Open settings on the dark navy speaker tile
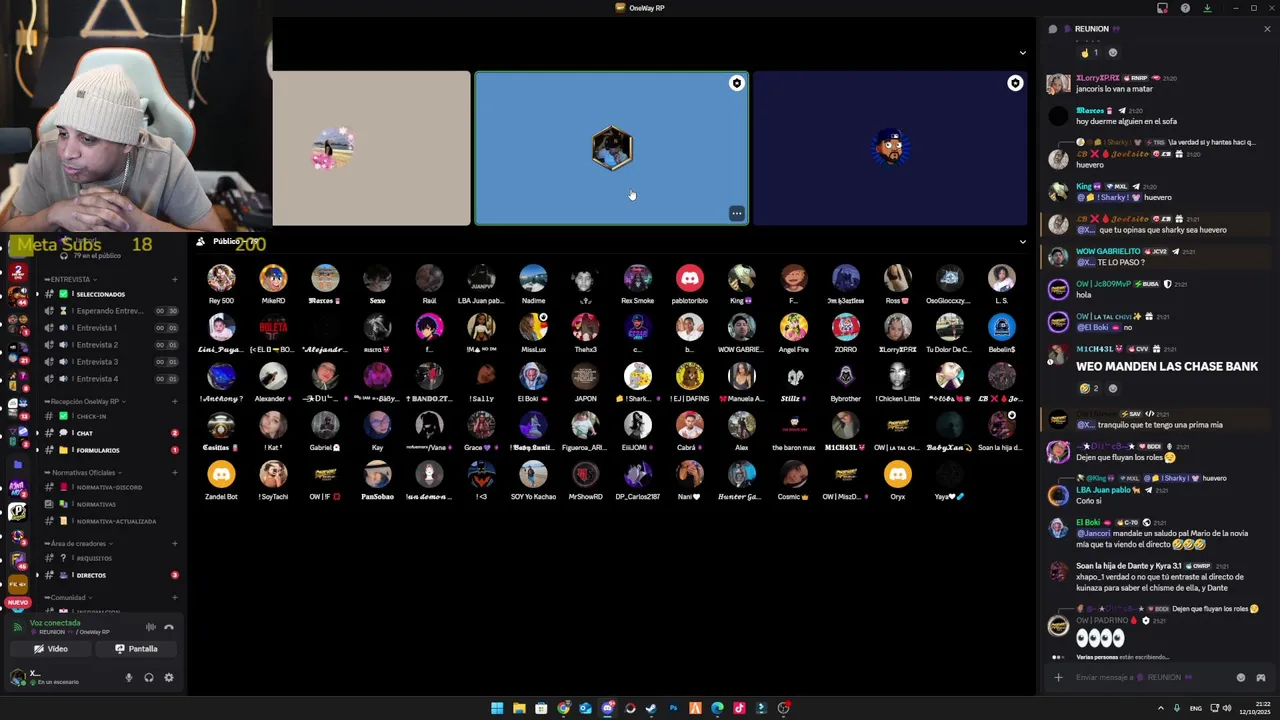This screenshot has width=1280, height=720. pyautogui.click(x=1015, y=84)
